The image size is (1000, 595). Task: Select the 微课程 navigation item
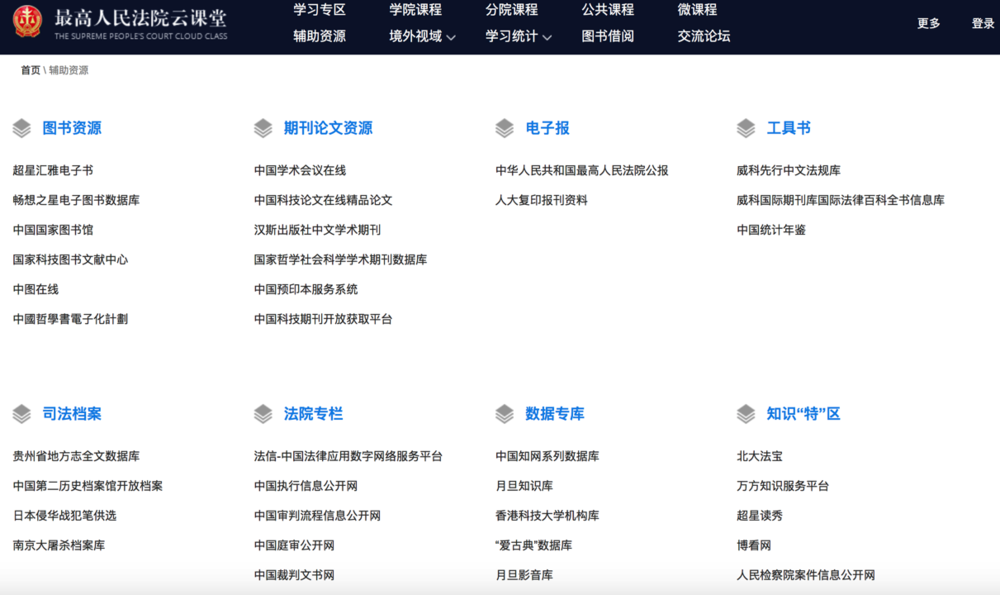697,10
